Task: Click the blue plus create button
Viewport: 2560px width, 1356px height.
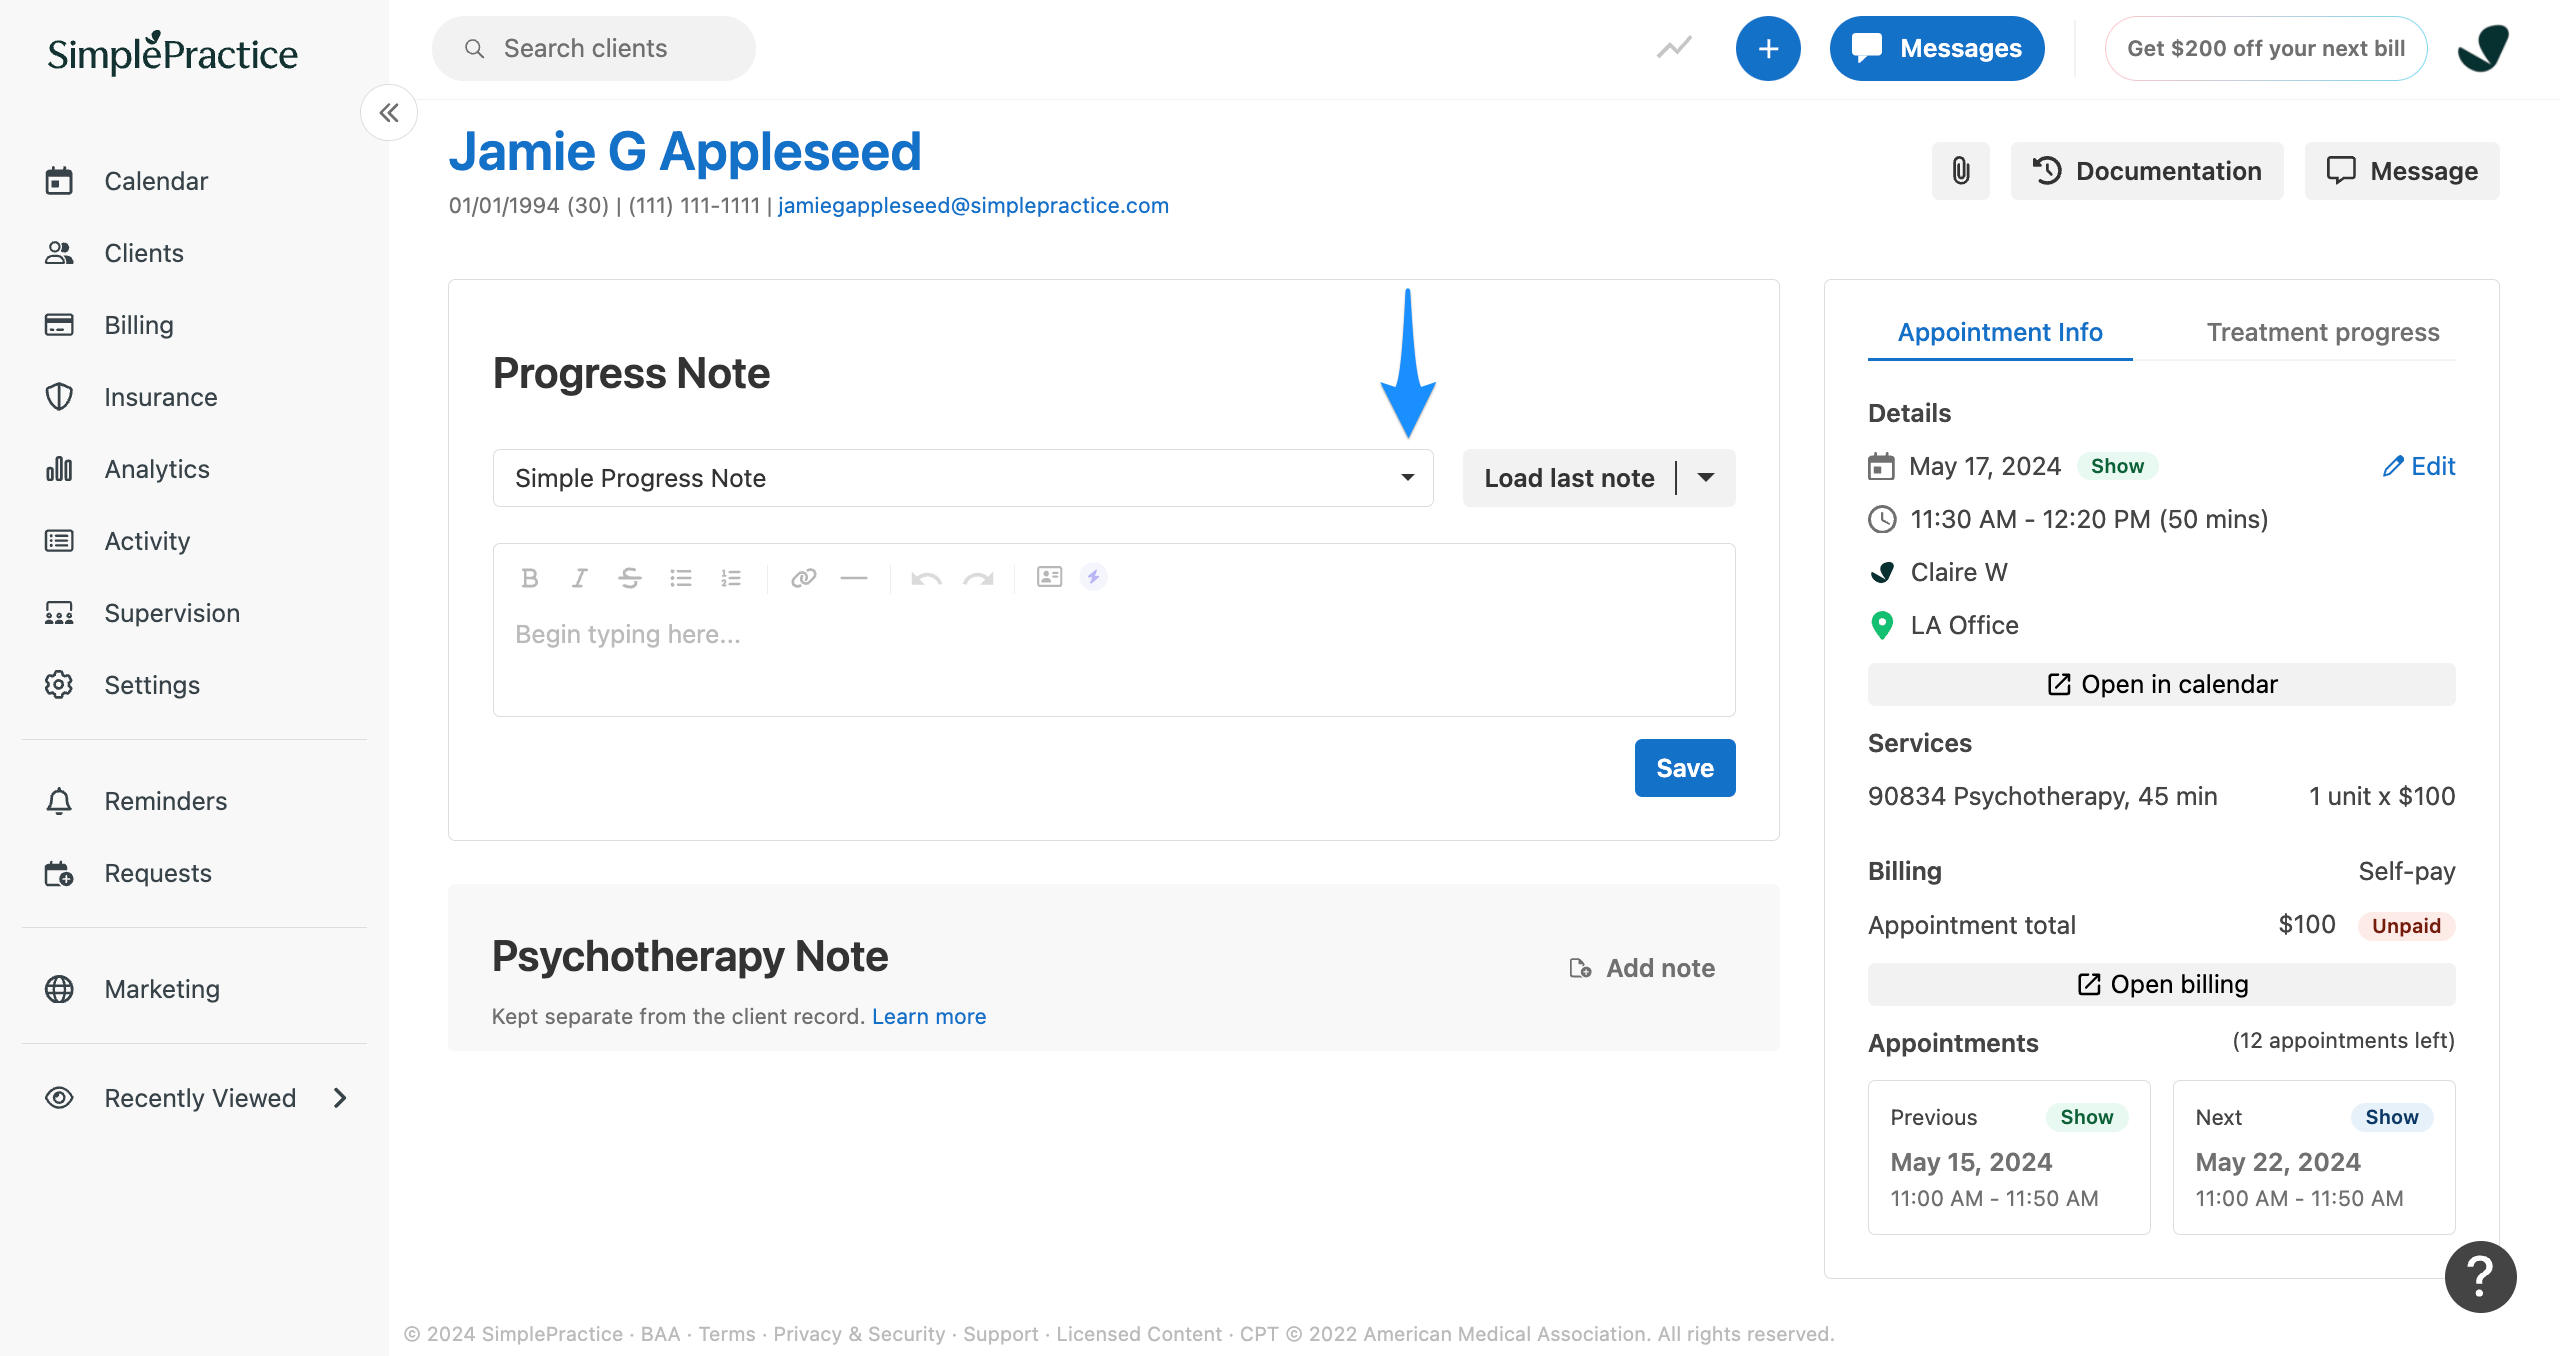Action: click(1768, 48)
